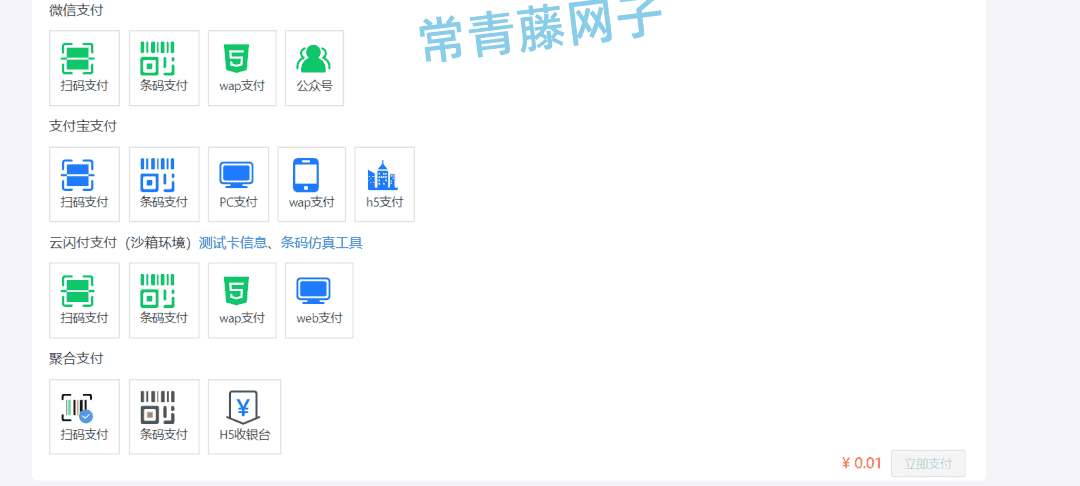This screenshot has width=1080, height=486.
Task: Select WeChat scan-code payment (扫码支付)
Action: (x=84, y=68)
